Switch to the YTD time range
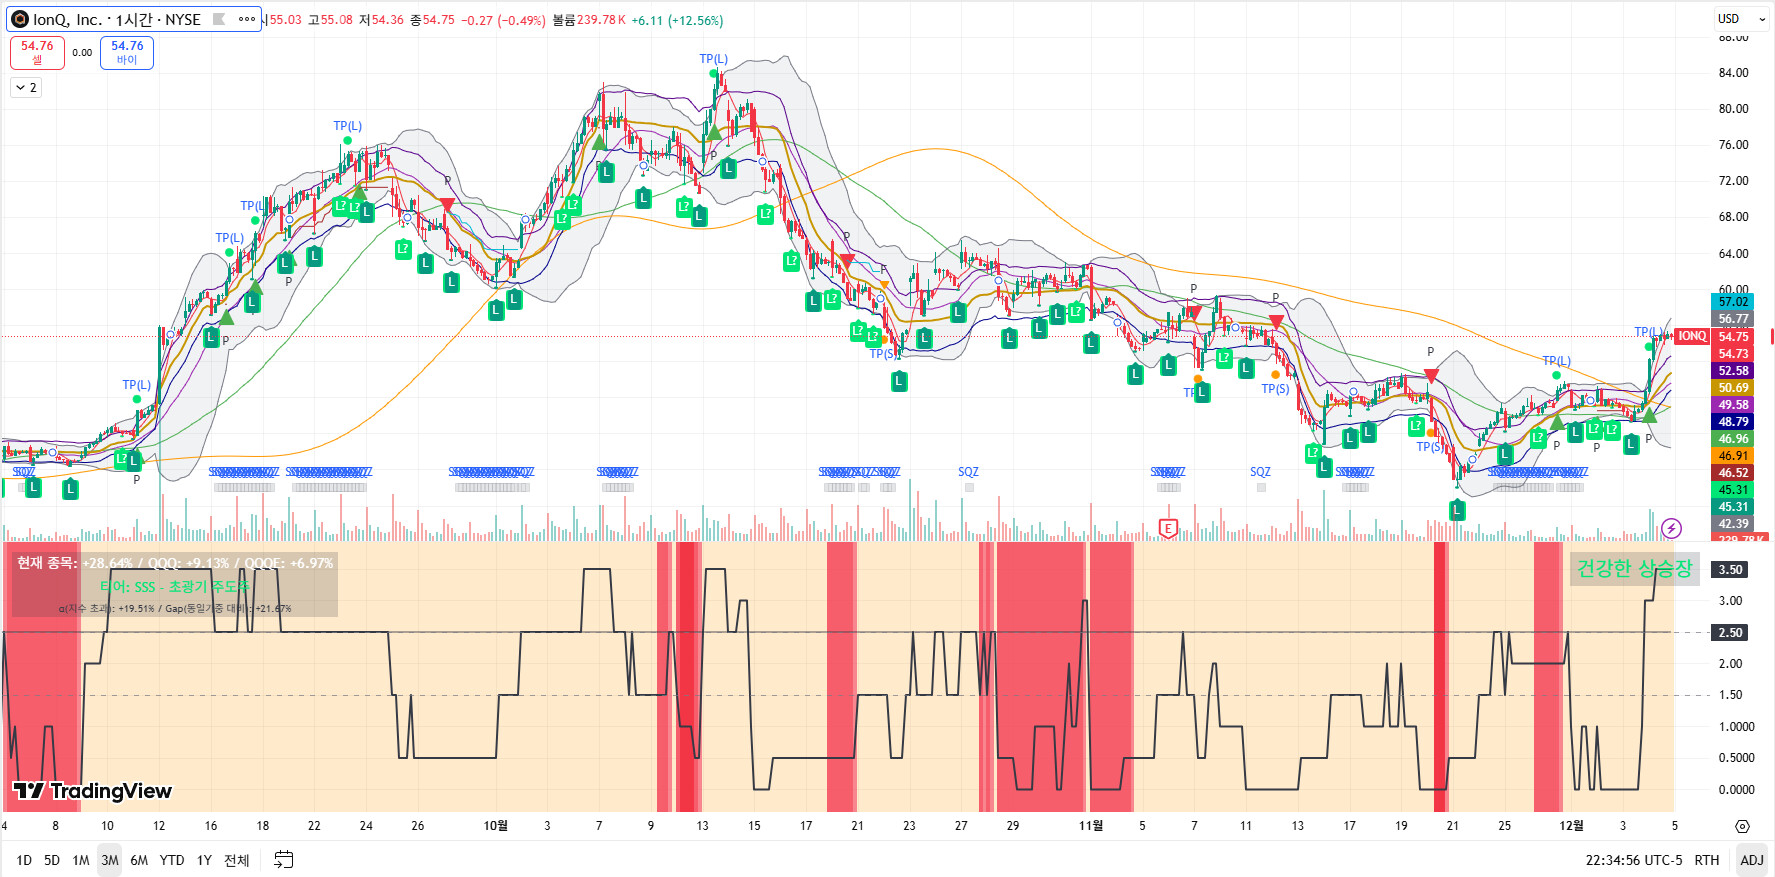The width and height of the screenshot is (1775, 877). [x=172, y=860]
